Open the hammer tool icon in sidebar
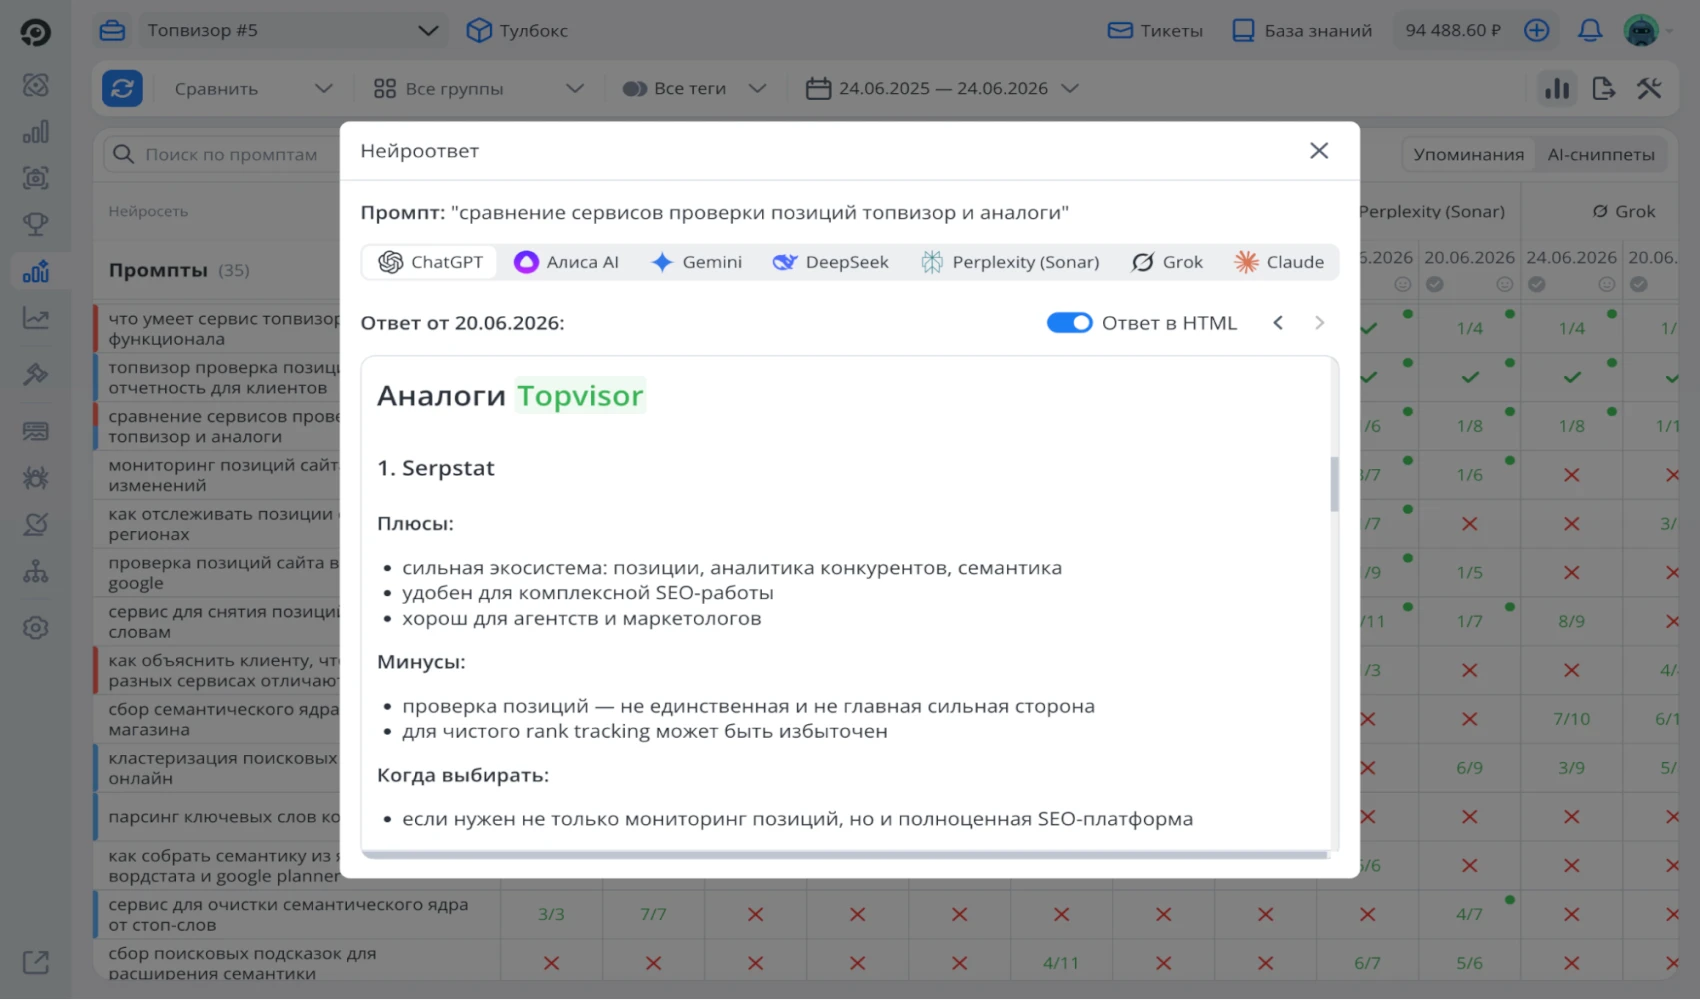The image size is (1700, 1000). tap(36, 374)
